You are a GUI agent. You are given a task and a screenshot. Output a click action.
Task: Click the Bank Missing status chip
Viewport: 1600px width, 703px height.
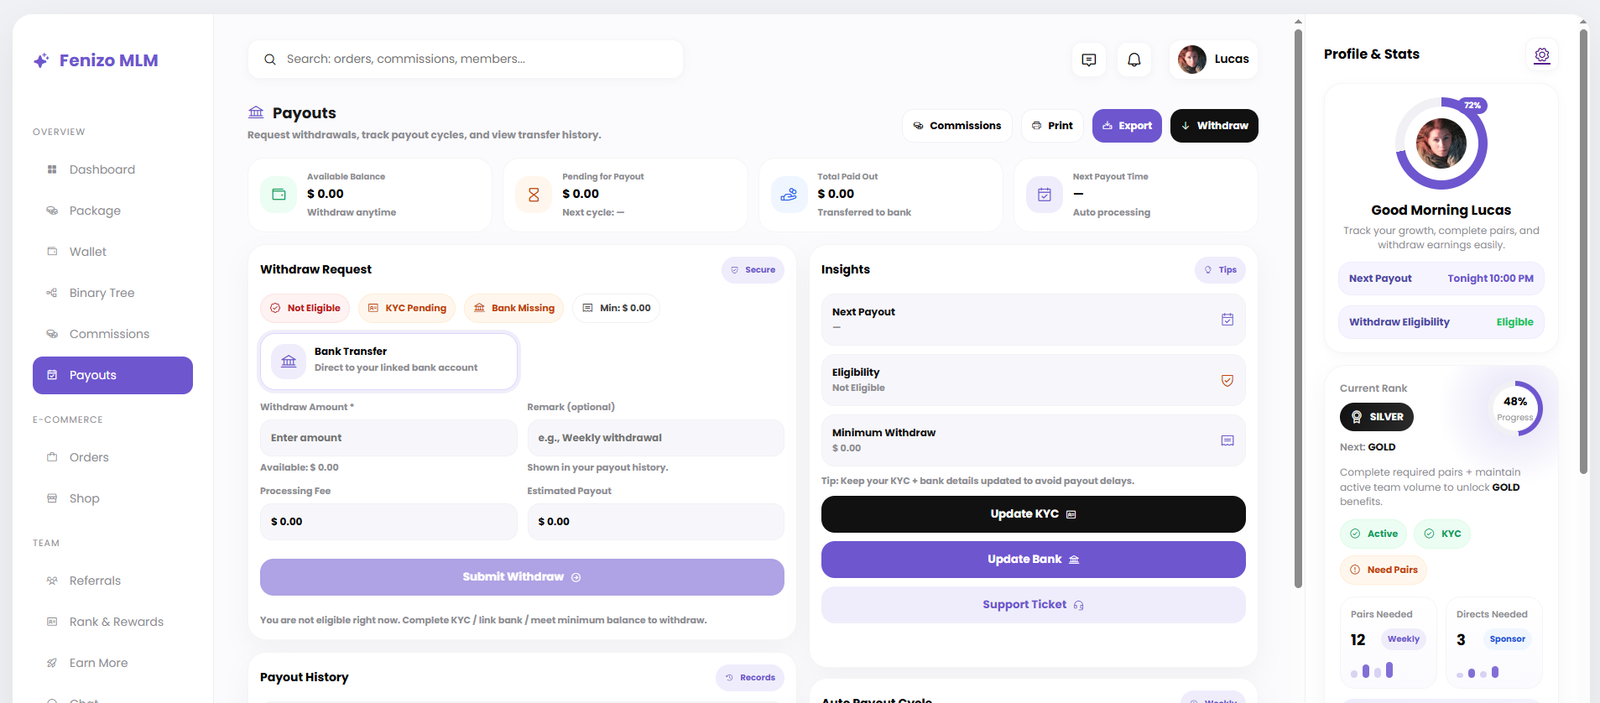click(x=514, y=308)
